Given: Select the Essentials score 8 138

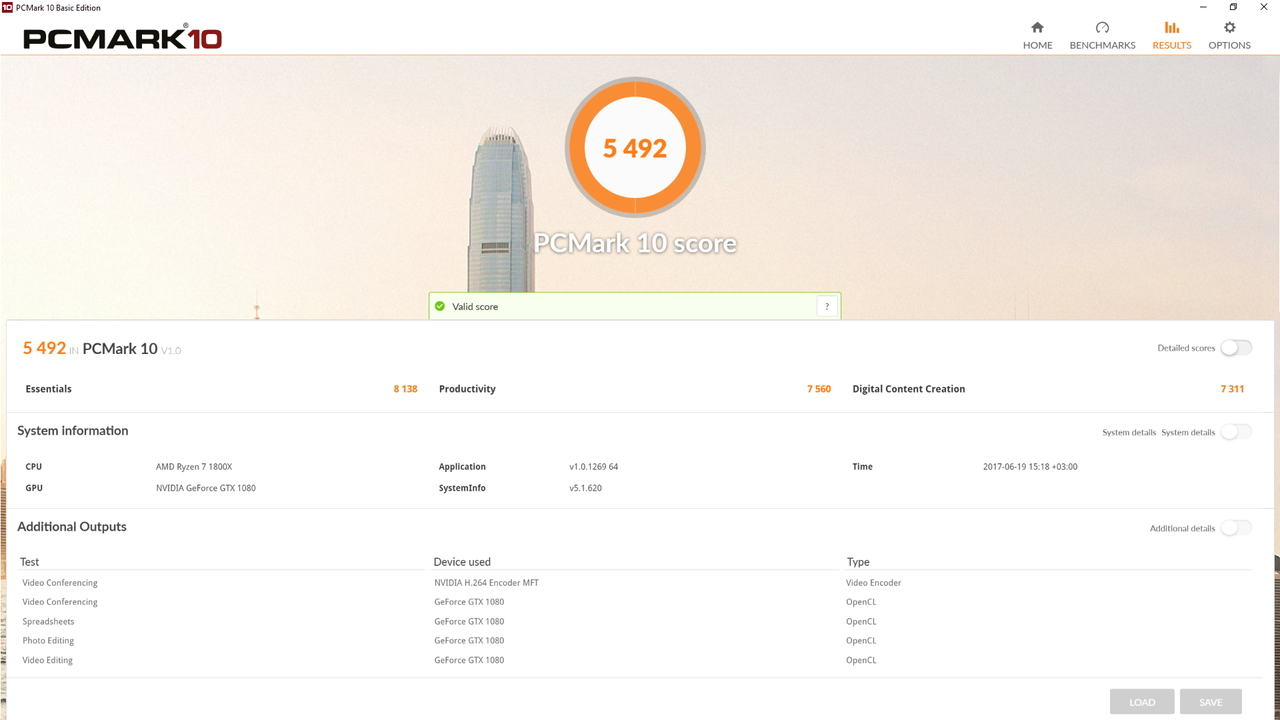Looking at the screenshot, I should pos(405,389).
